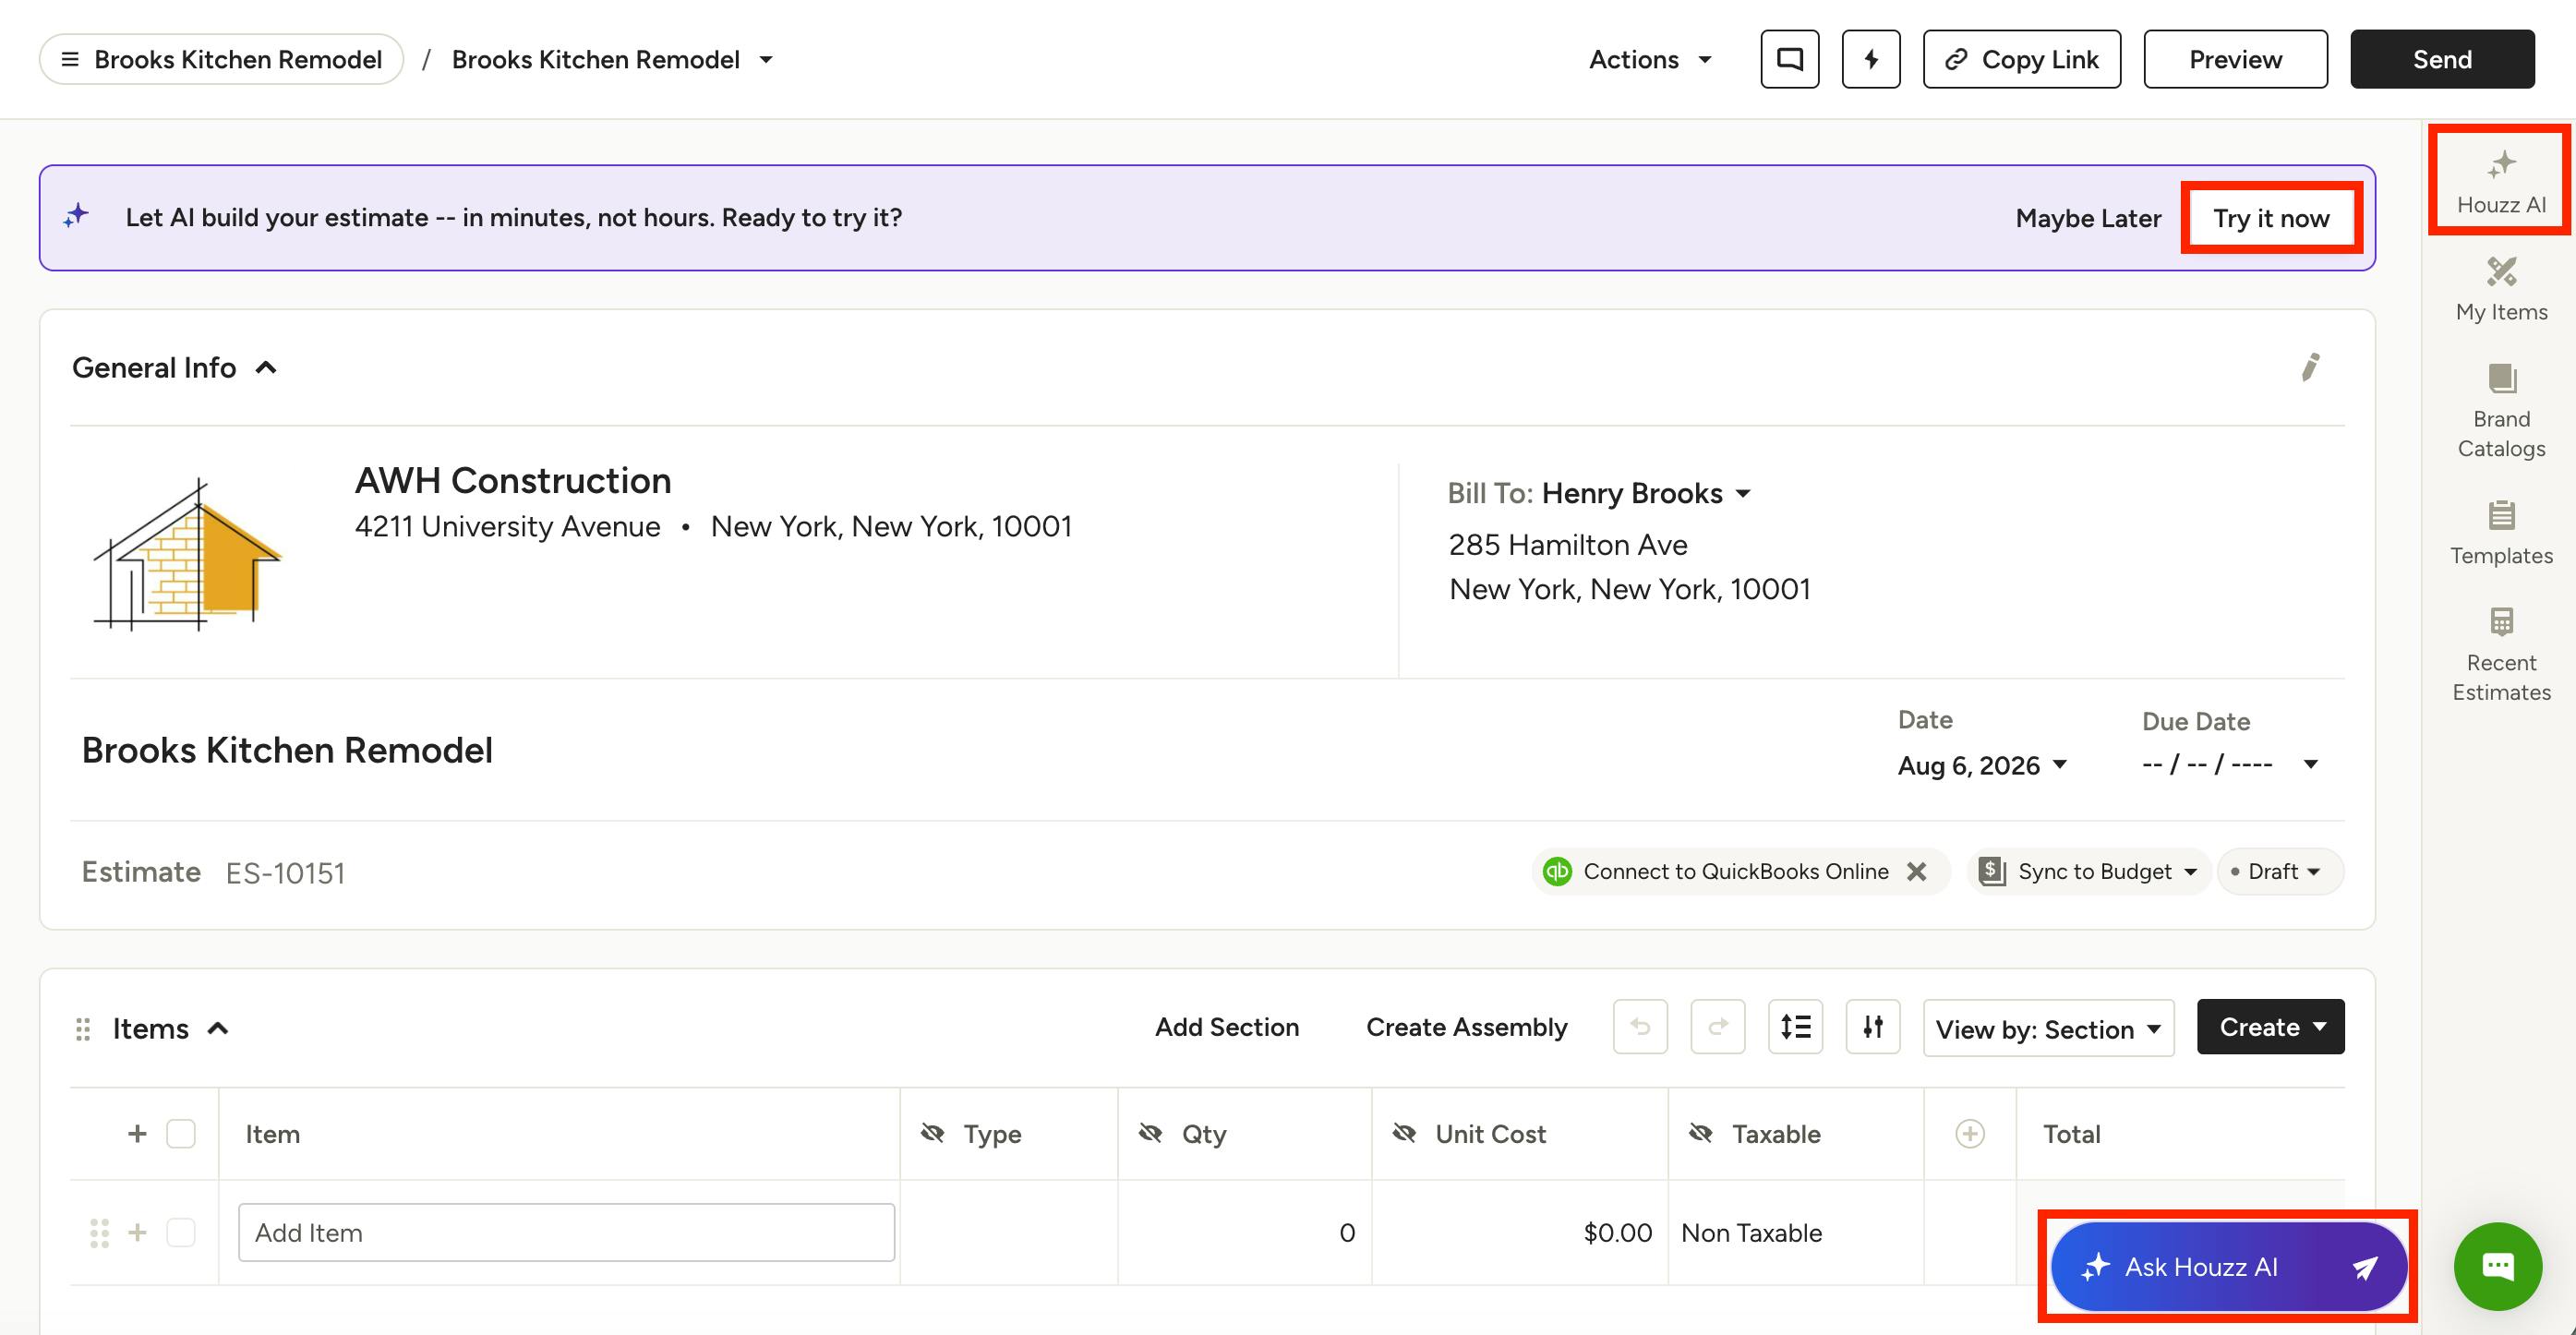Click the Unit Cost cell showing $0.00
Screen dimensions: 2576x1335
coord(1520,1233)
